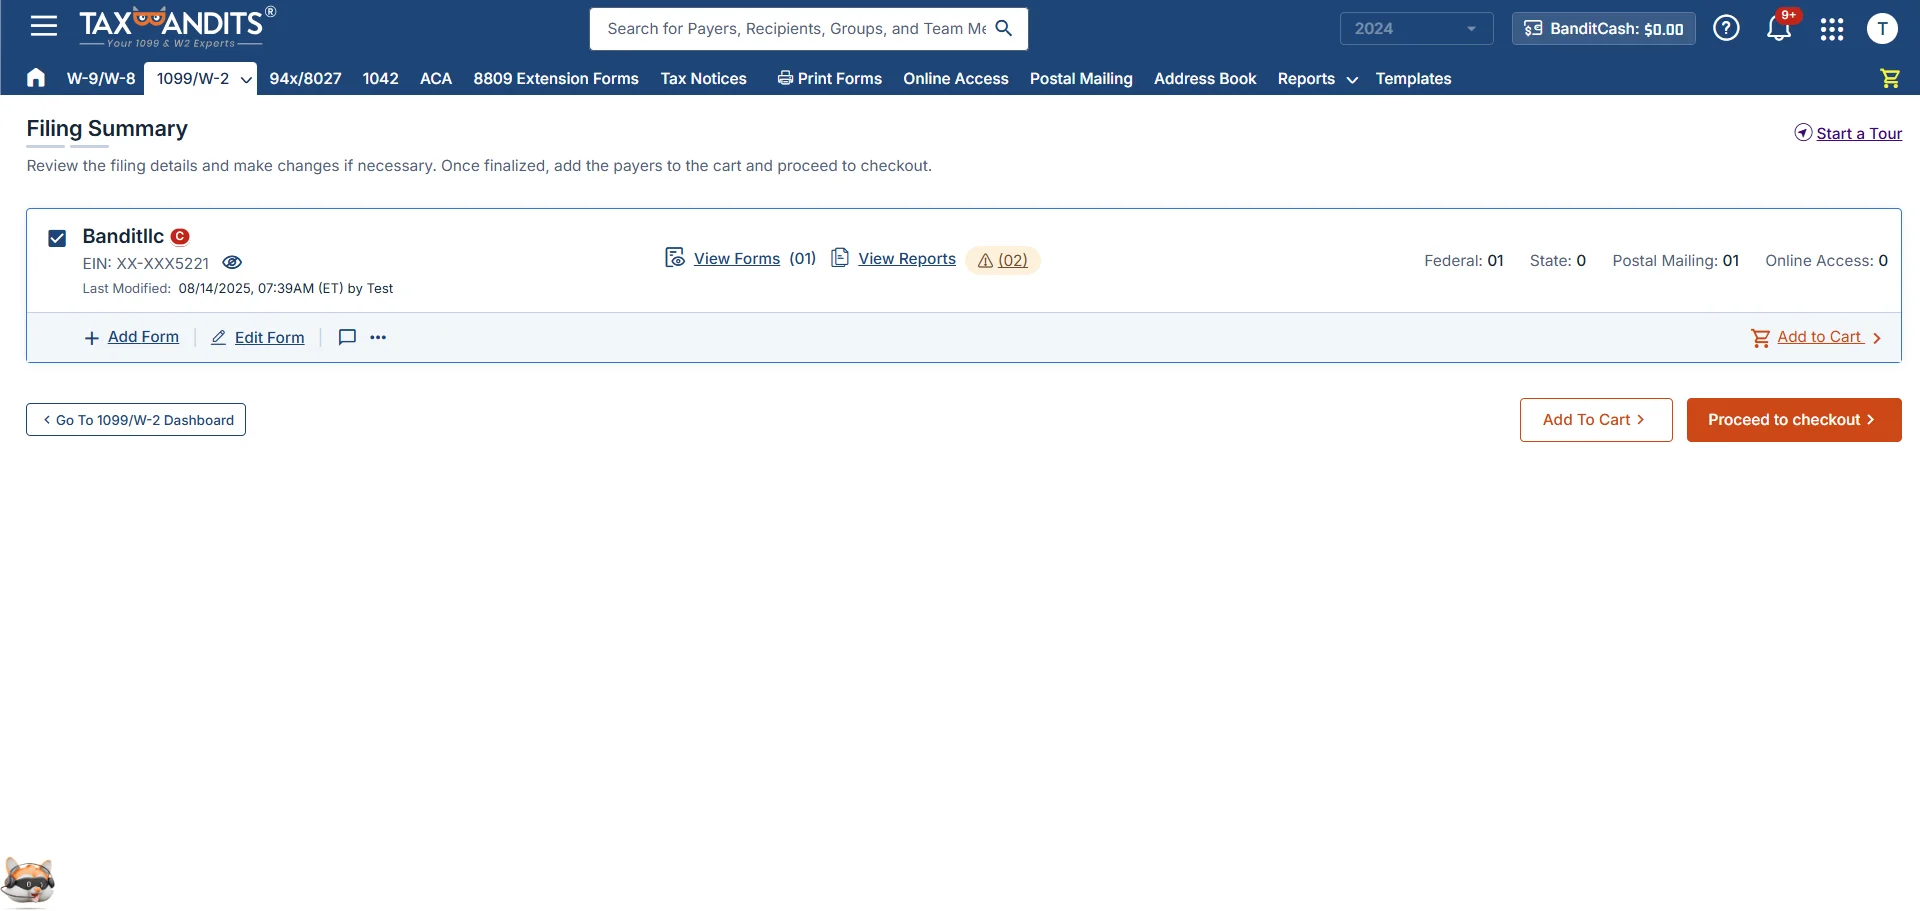Open the three-dot more options menu
This screenshot has height=911, width=1920.
(x=378, y=337)
